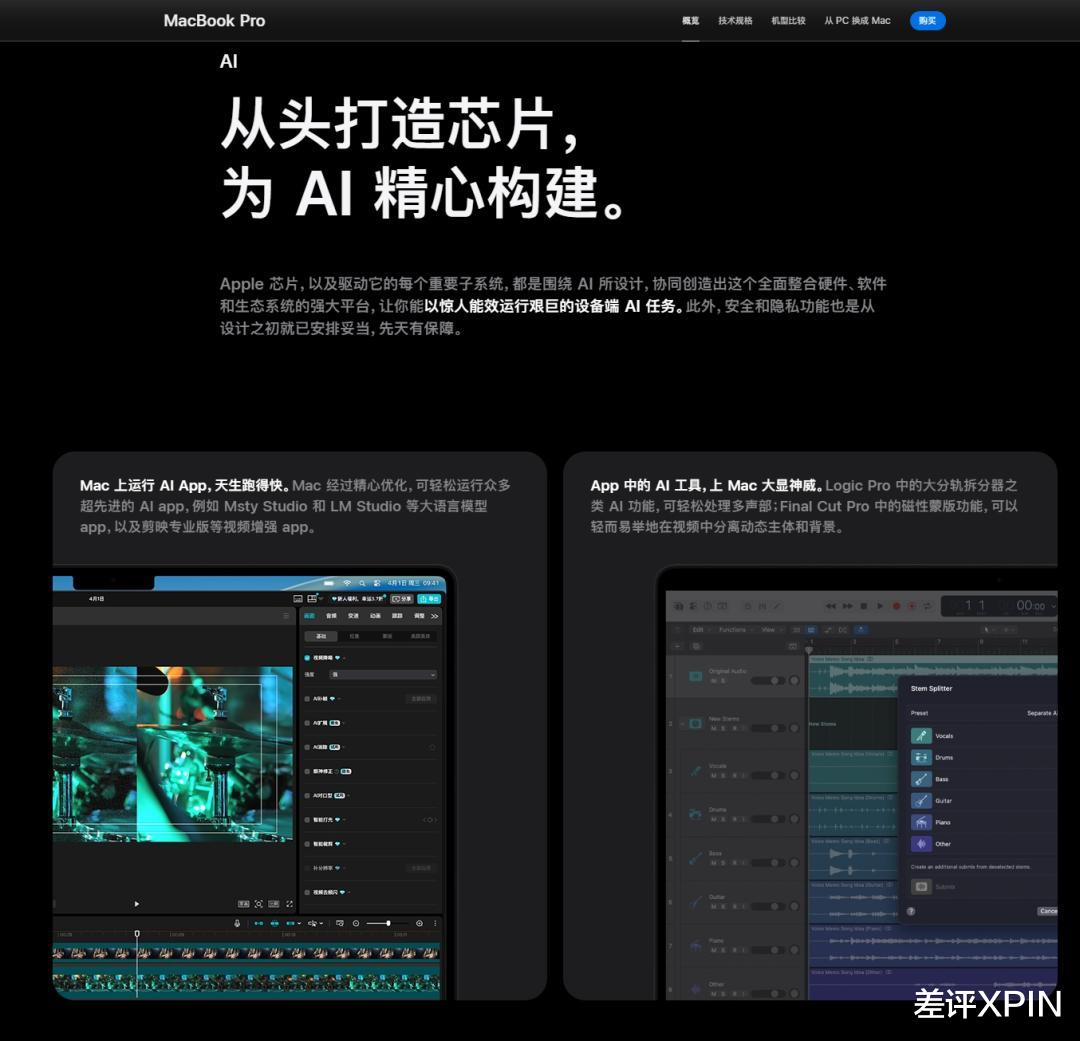This screenshot has height=1041, width=1080.
Task: Adjust the Drums track volume slider
Action: click(768, 819)
